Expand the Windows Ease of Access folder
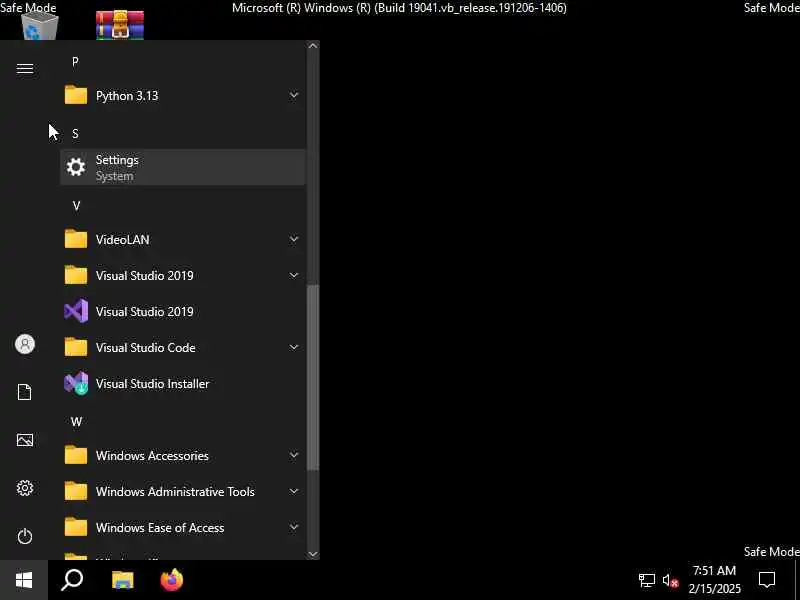This screenshot has width=800, height=600. (x=183, y=528)
